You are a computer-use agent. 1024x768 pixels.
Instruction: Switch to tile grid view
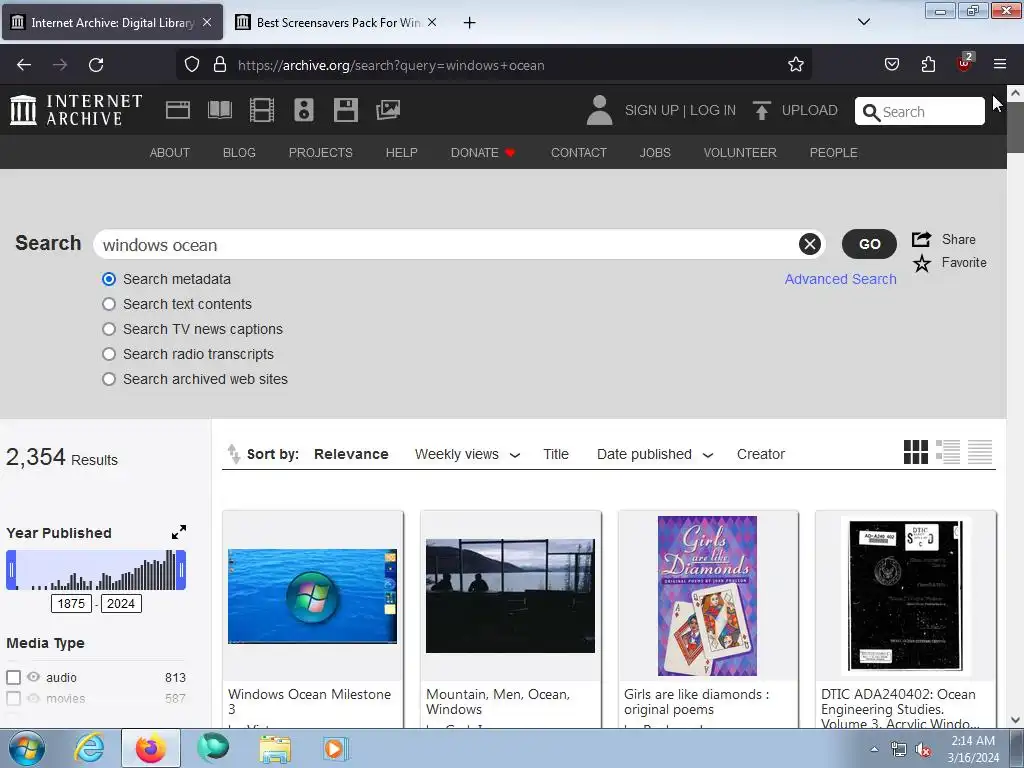[x=916, y=452]
